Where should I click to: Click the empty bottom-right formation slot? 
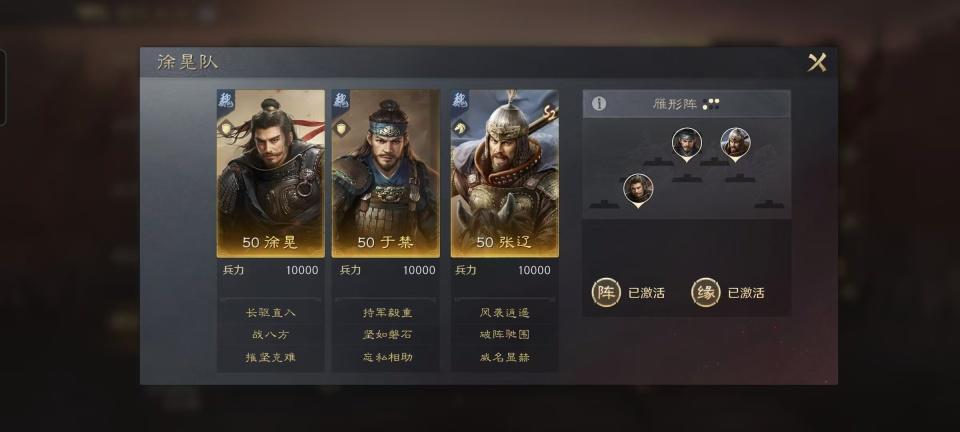point(769,204)
